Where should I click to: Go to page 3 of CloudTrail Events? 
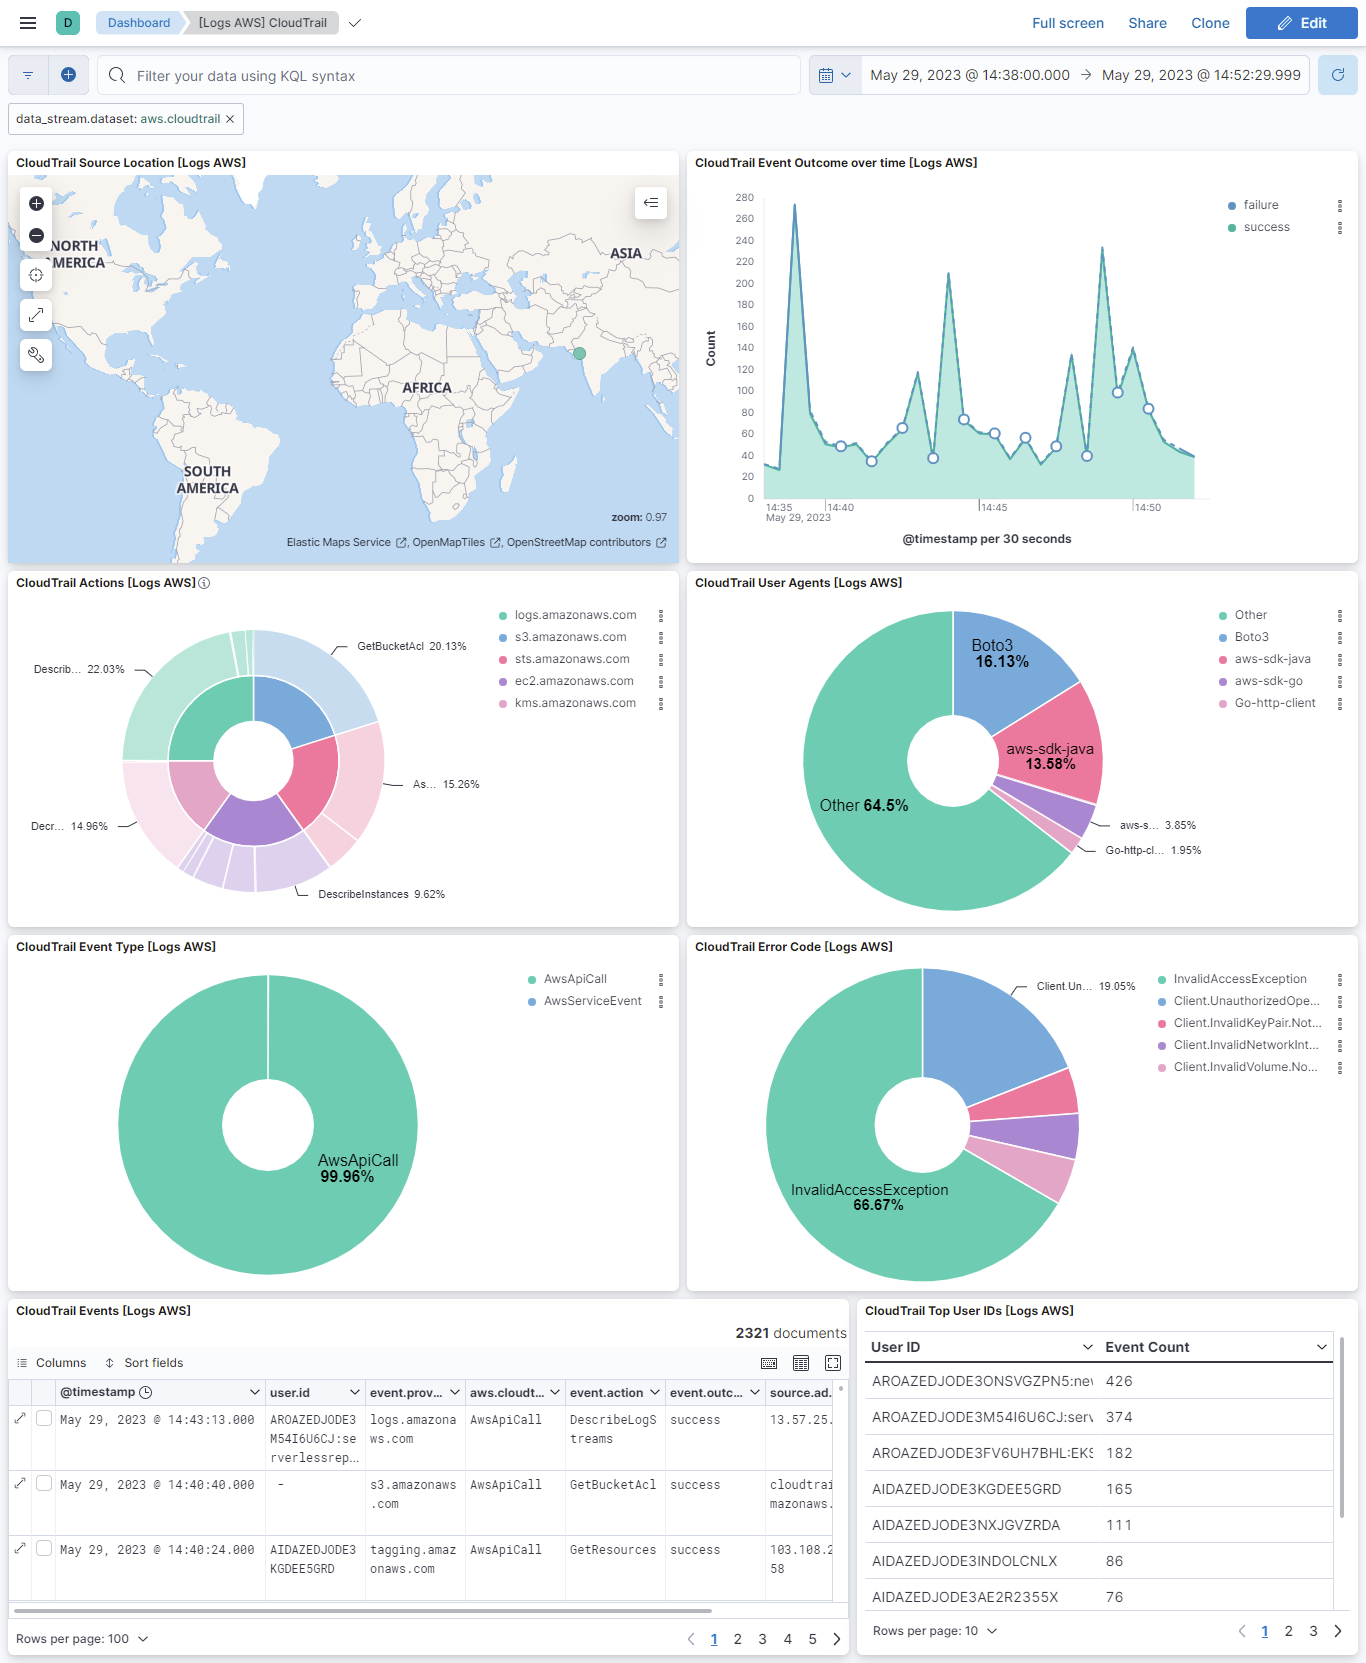click(x=762, y=1639)
